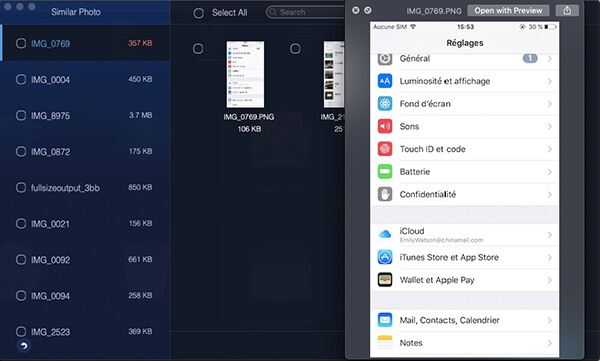
Task: Select fullsizeoutput_3bb in the sidebar list
Action: point(85,188)
